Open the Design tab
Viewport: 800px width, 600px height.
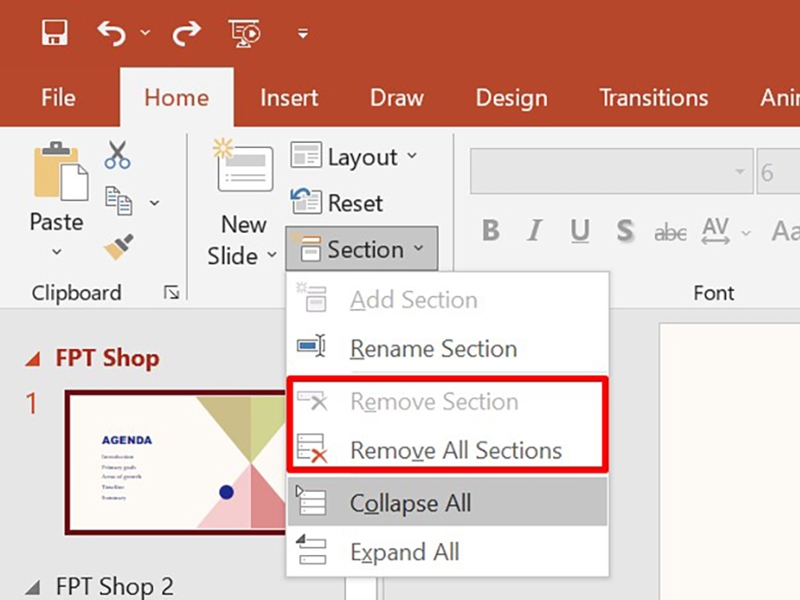[511, 97]
